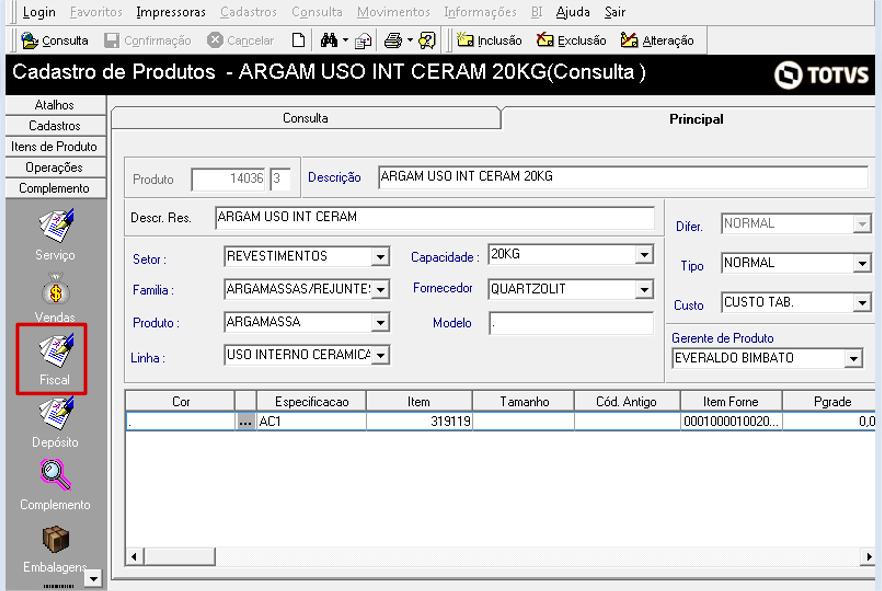Click the Modelo input field

pos(571,323)
